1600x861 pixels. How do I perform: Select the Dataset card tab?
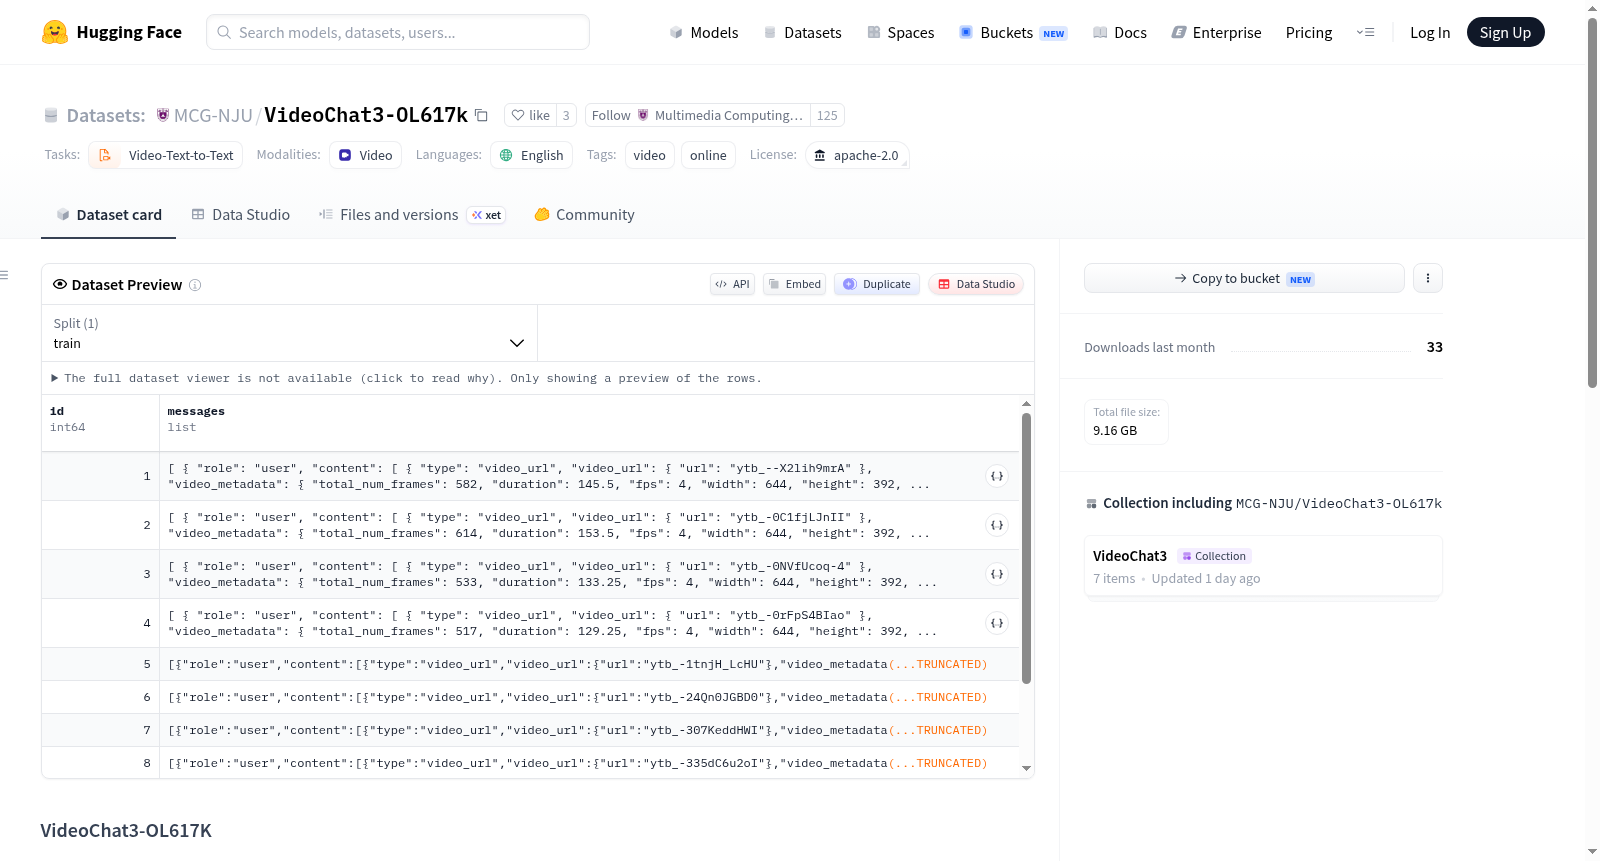pyautogui.click(x=109, y=215)
